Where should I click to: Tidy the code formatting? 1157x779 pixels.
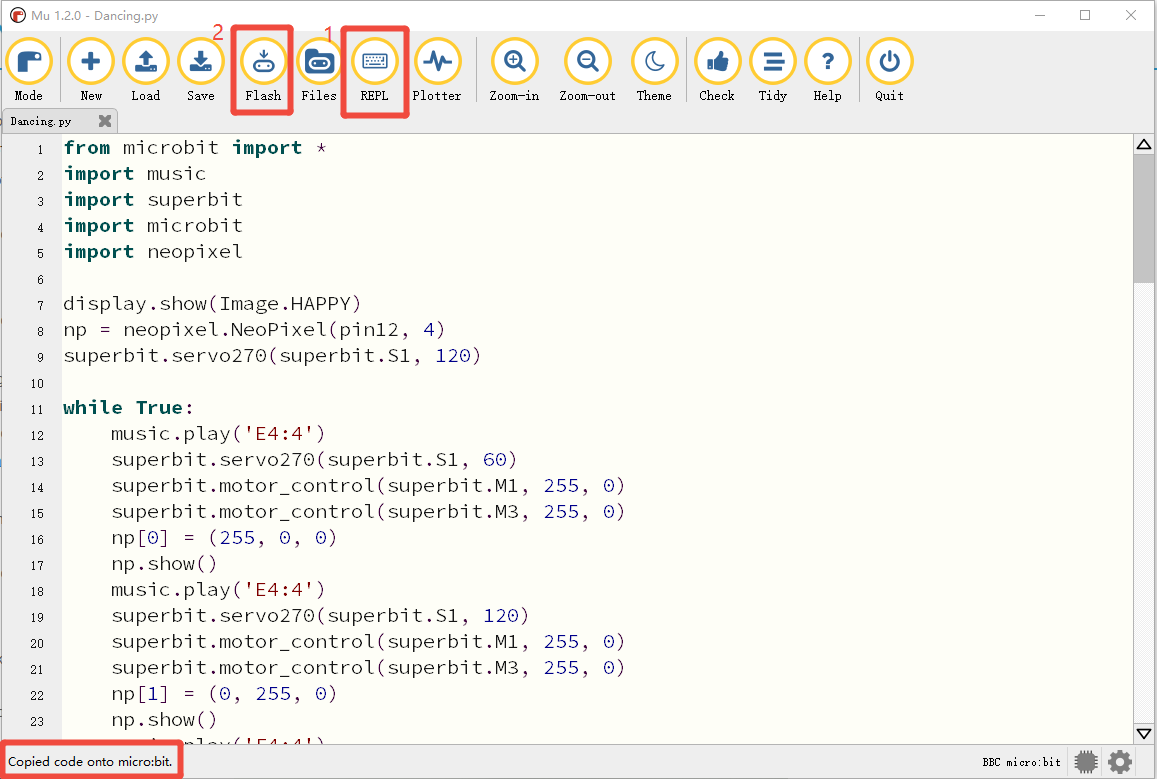click(x=773, y=71)
